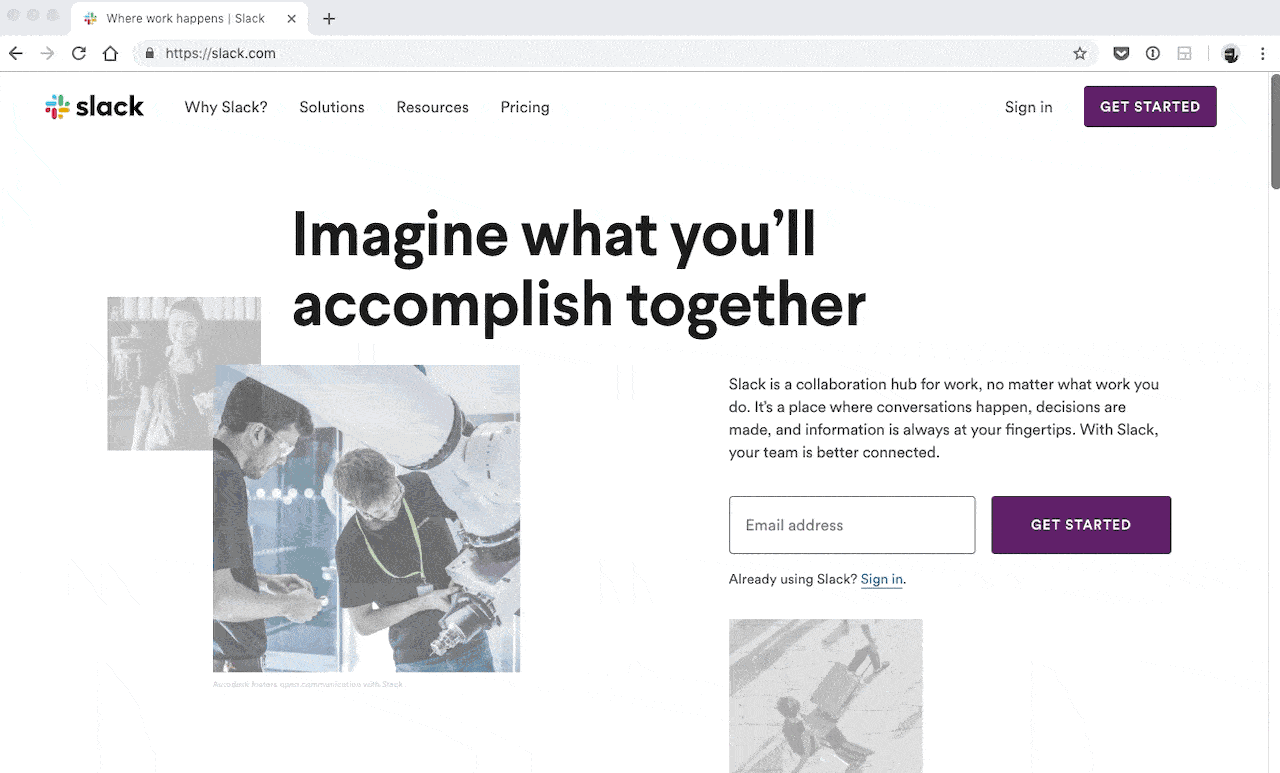Click the 'Slack is a collaboration hub' paragraph
The image size is (1280, 773).
[x=944, y=418]
